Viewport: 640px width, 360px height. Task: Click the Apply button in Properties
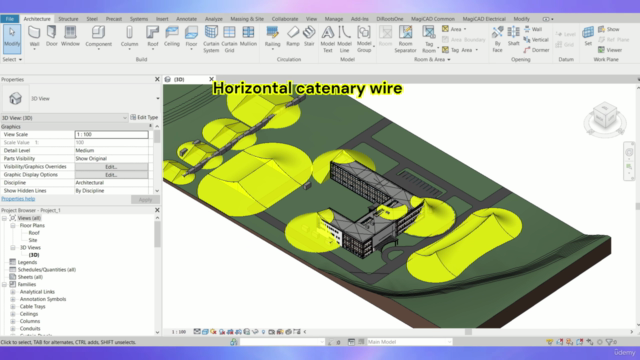point(145,200)
